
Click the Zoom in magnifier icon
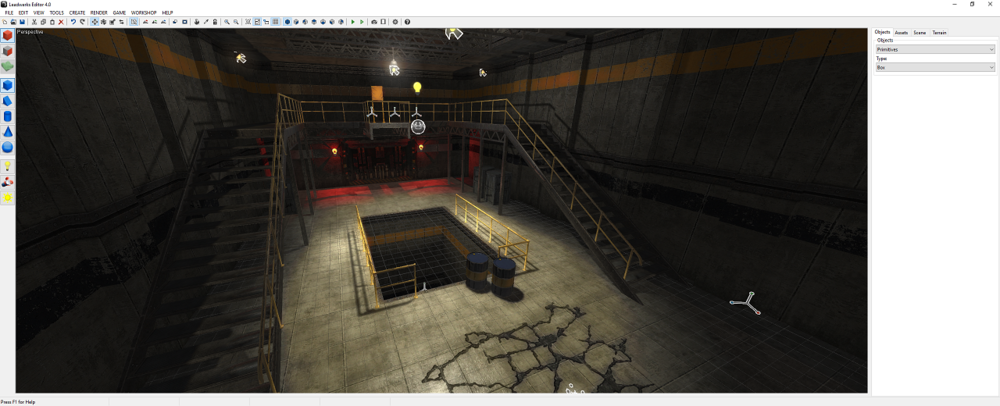[x=226, y=22]
